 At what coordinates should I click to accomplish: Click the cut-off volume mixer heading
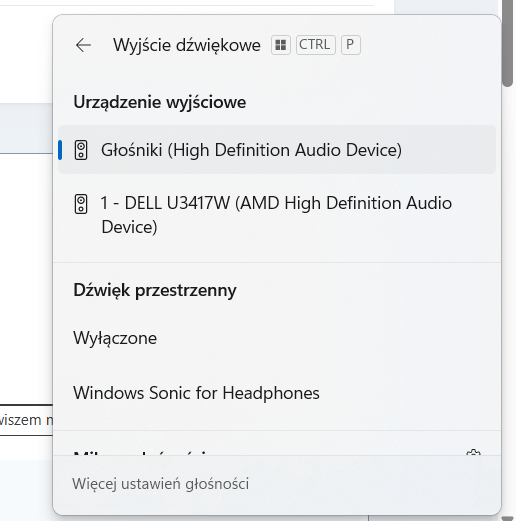[142, 453]
